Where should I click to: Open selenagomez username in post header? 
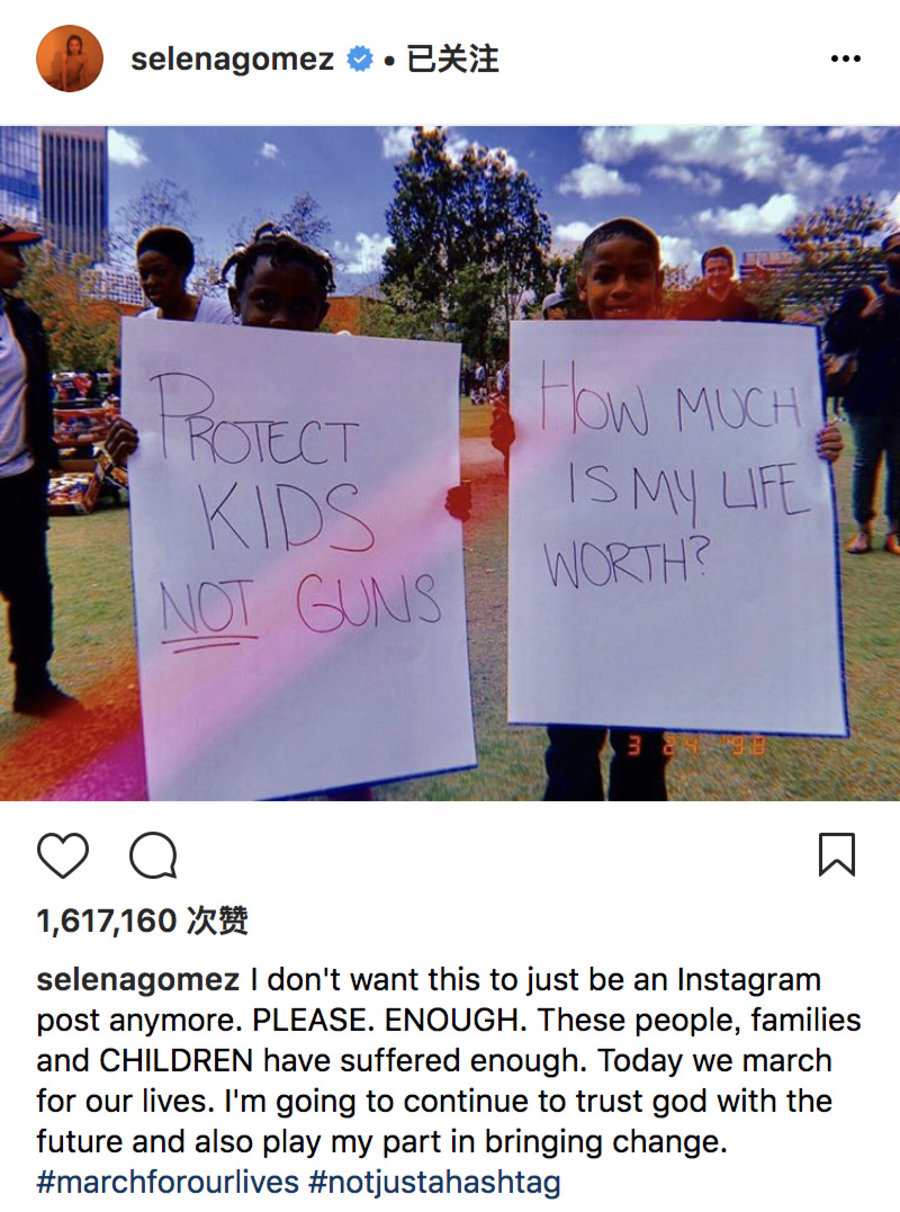point(232,59)
